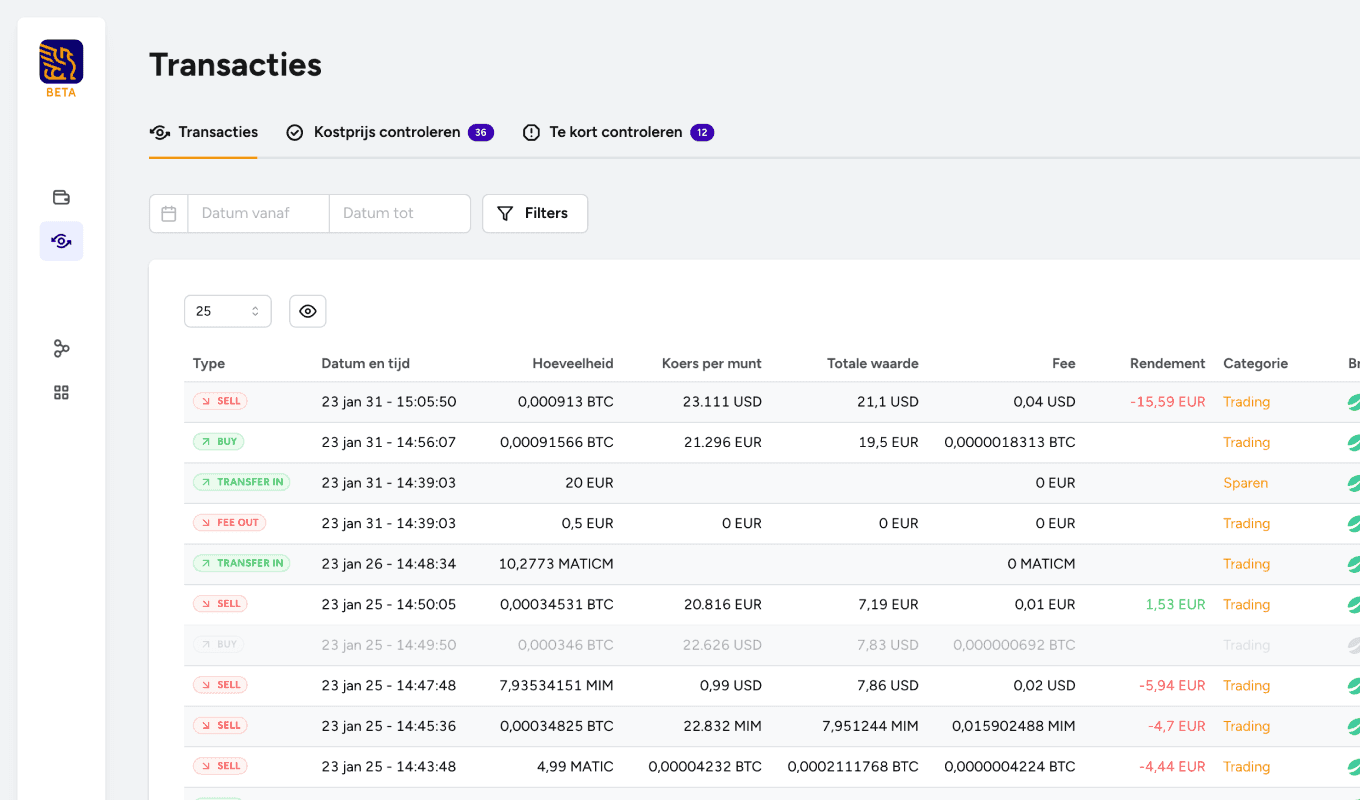Click the 12 badge on Te kort tab

pos(702,132)
